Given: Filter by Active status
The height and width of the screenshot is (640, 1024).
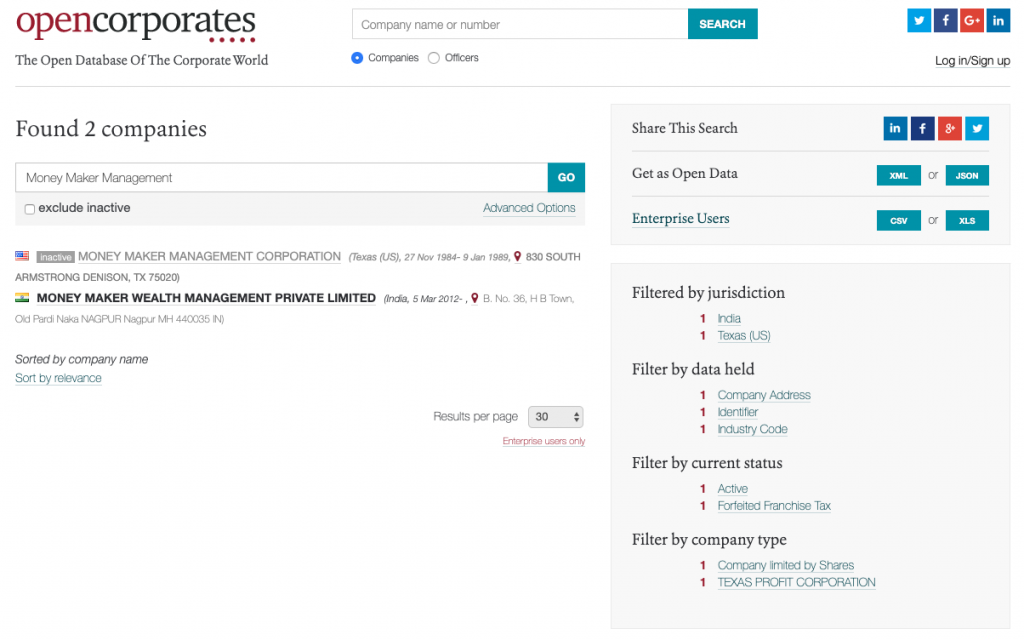Looking at the screenshot, I should point(733,488).
